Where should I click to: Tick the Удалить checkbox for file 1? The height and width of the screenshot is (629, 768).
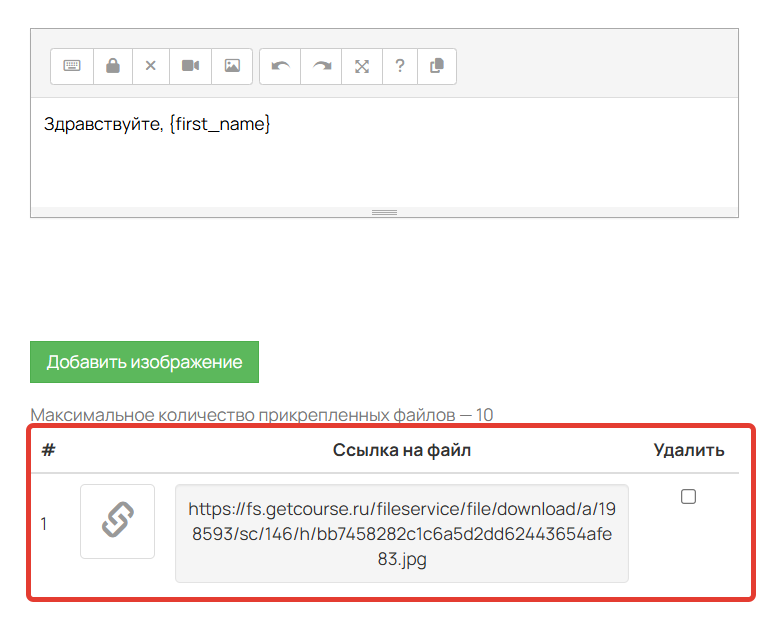688,497
